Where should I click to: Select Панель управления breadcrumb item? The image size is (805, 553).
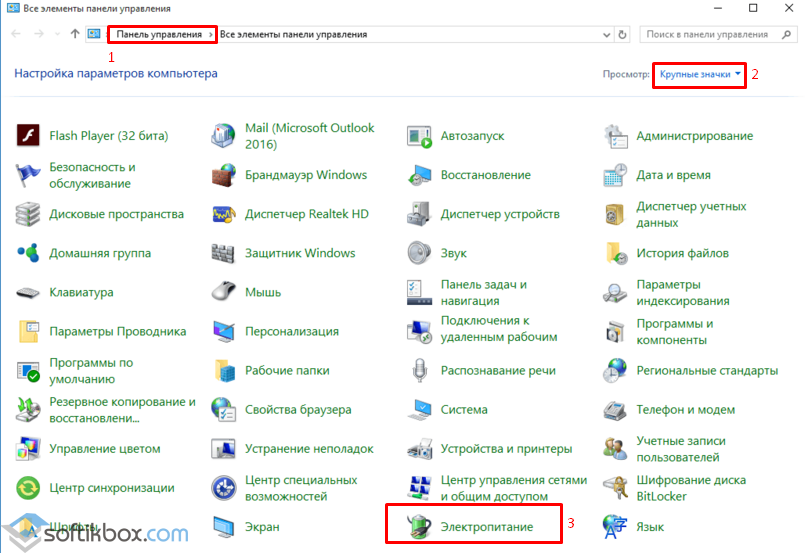160,34
